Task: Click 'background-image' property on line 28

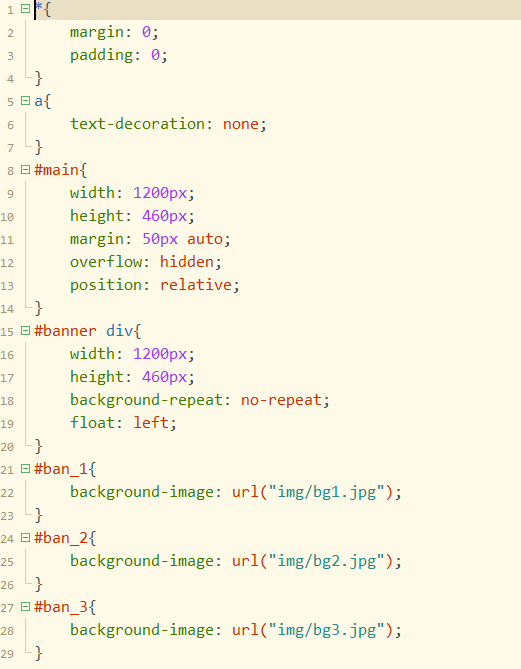Action: [142, 630]
